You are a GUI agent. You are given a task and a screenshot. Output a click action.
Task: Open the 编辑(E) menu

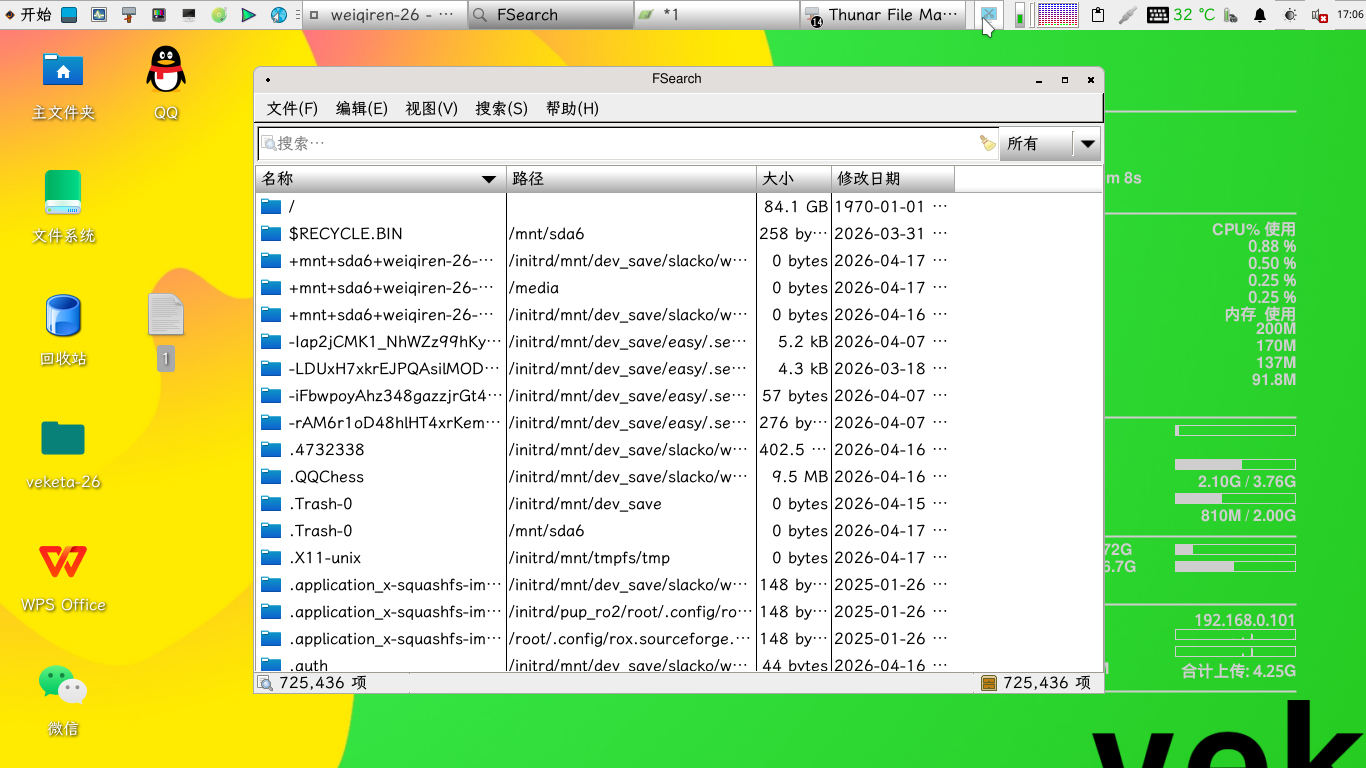(x=361, y=108)
